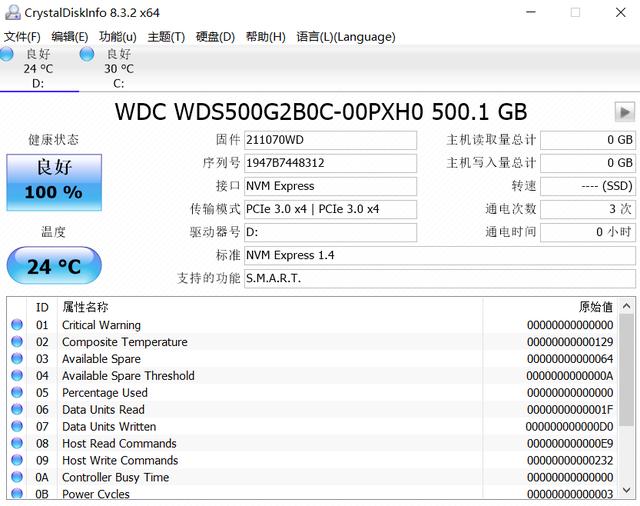The image size is (640, 506).
Task: Open the 主题(T) menu
Action: coord(166,37)
